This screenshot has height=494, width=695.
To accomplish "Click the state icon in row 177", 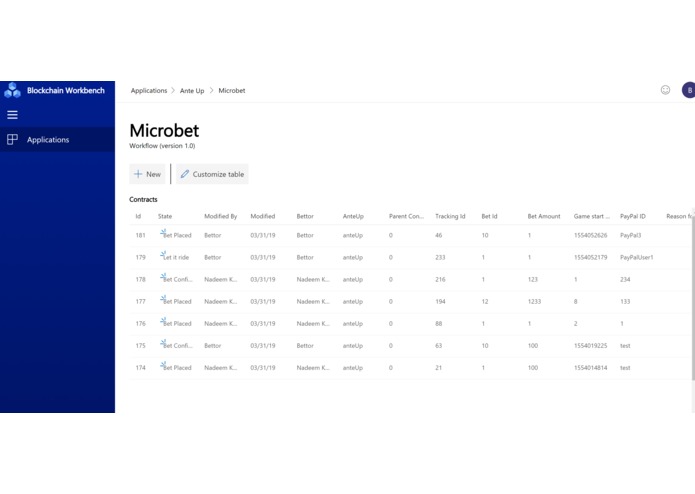I will pos(163,298).
